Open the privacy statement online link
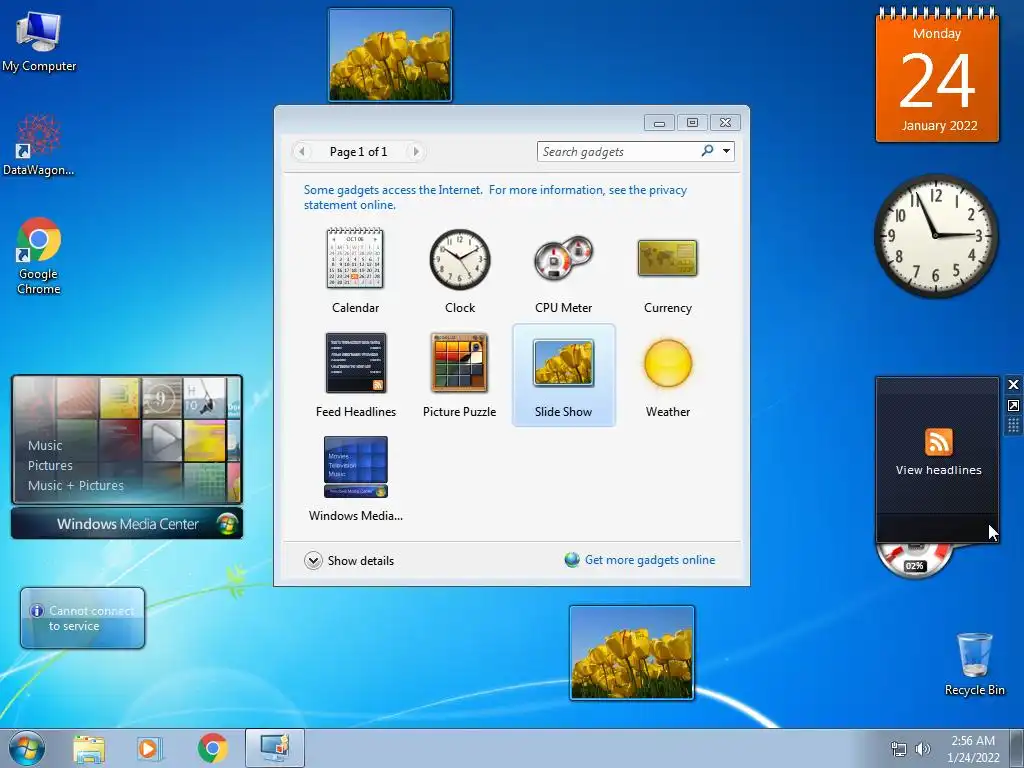This screenshot has height=768, width=1024. pyautogui.click(x=495, y=197)
